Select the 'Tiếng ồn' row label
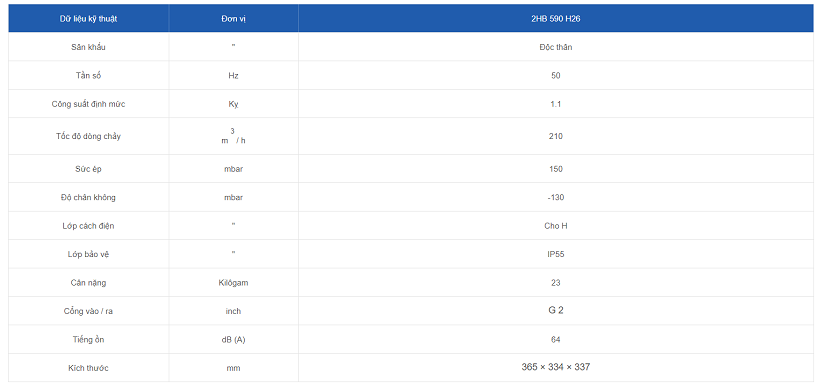 88,340
